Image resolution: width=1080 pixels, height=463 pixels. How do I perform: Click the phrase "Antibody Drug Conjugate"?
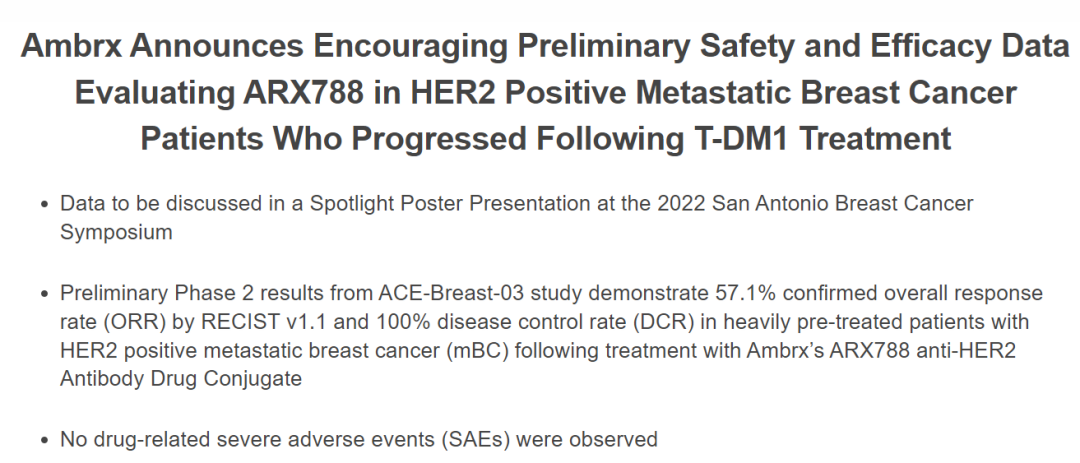181,380
